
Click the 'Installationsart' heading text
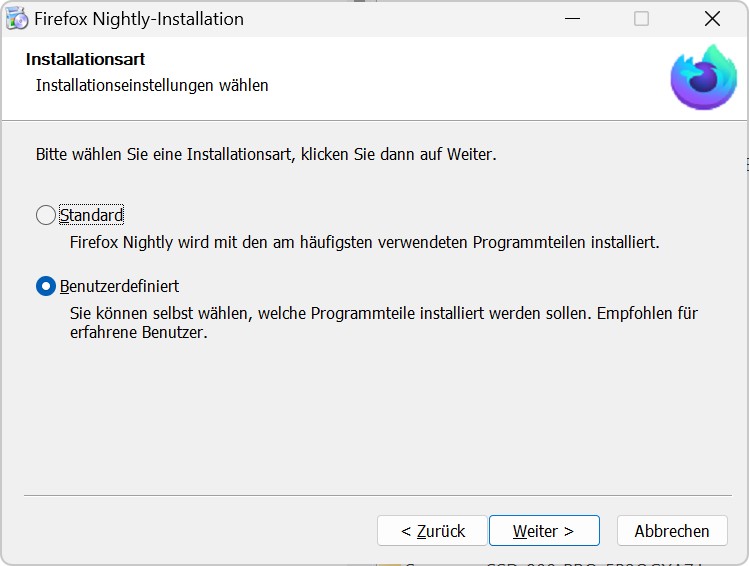(x=86, y=59)
